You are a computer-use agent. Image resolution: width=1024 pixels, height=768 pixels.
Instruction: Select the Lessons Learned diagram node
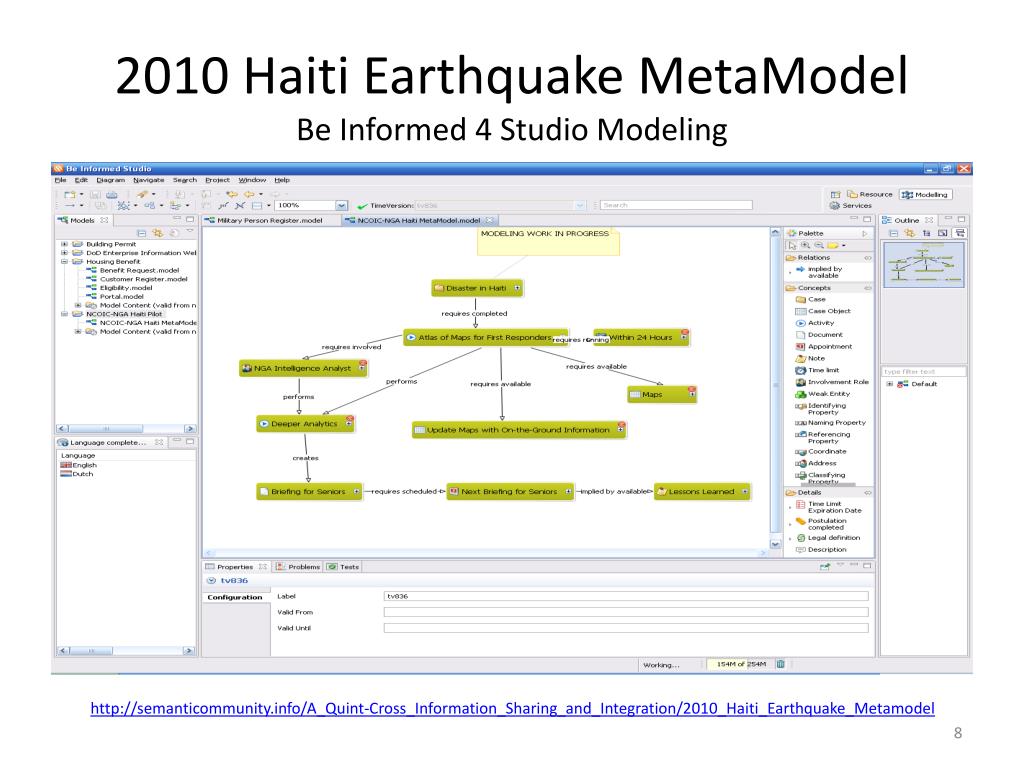pyautogui.click(x=701, y=492)
